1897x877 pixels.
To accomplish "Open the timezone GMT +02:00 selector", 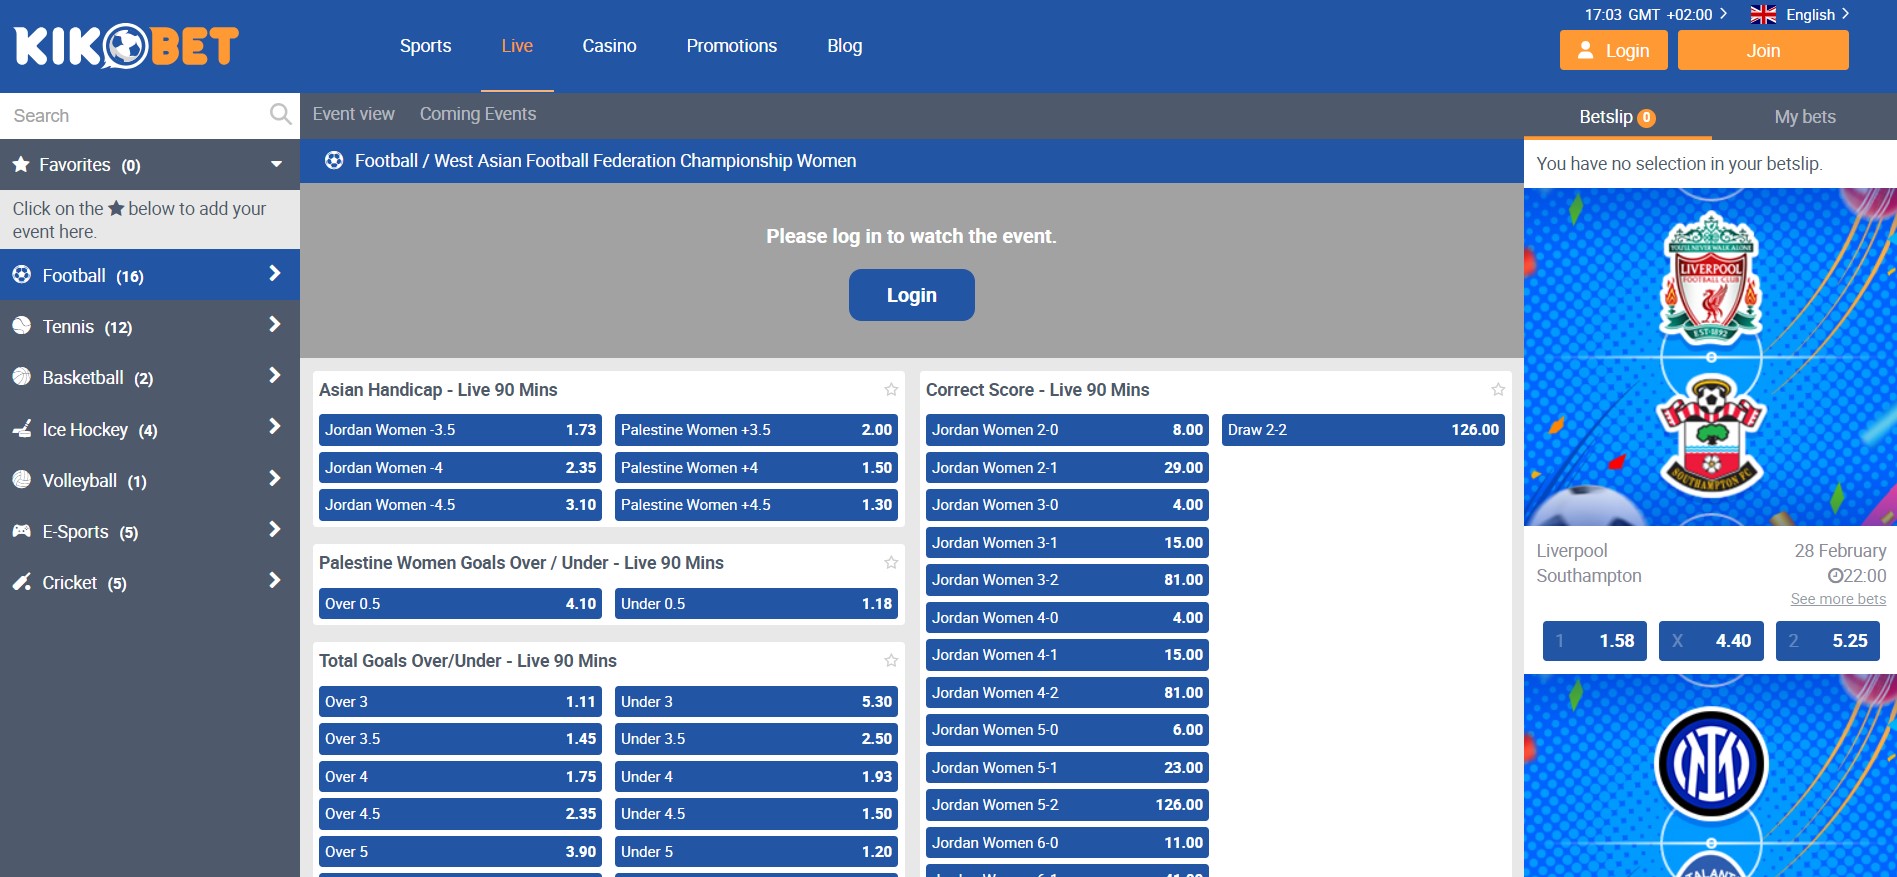I will point(1656,14).
